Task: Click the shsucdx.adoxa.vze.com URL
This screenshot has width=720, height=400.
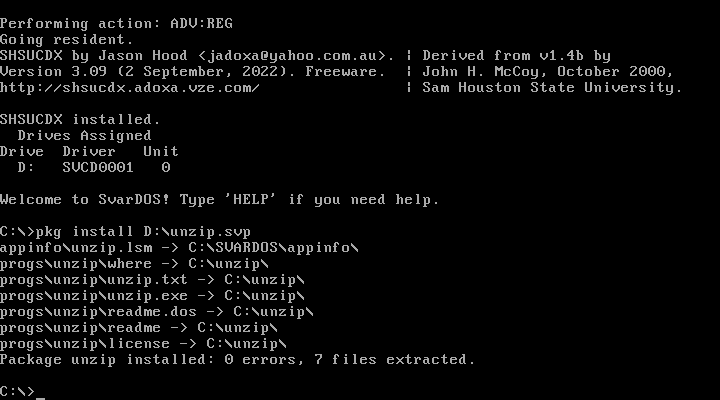Action: [130, 87]
